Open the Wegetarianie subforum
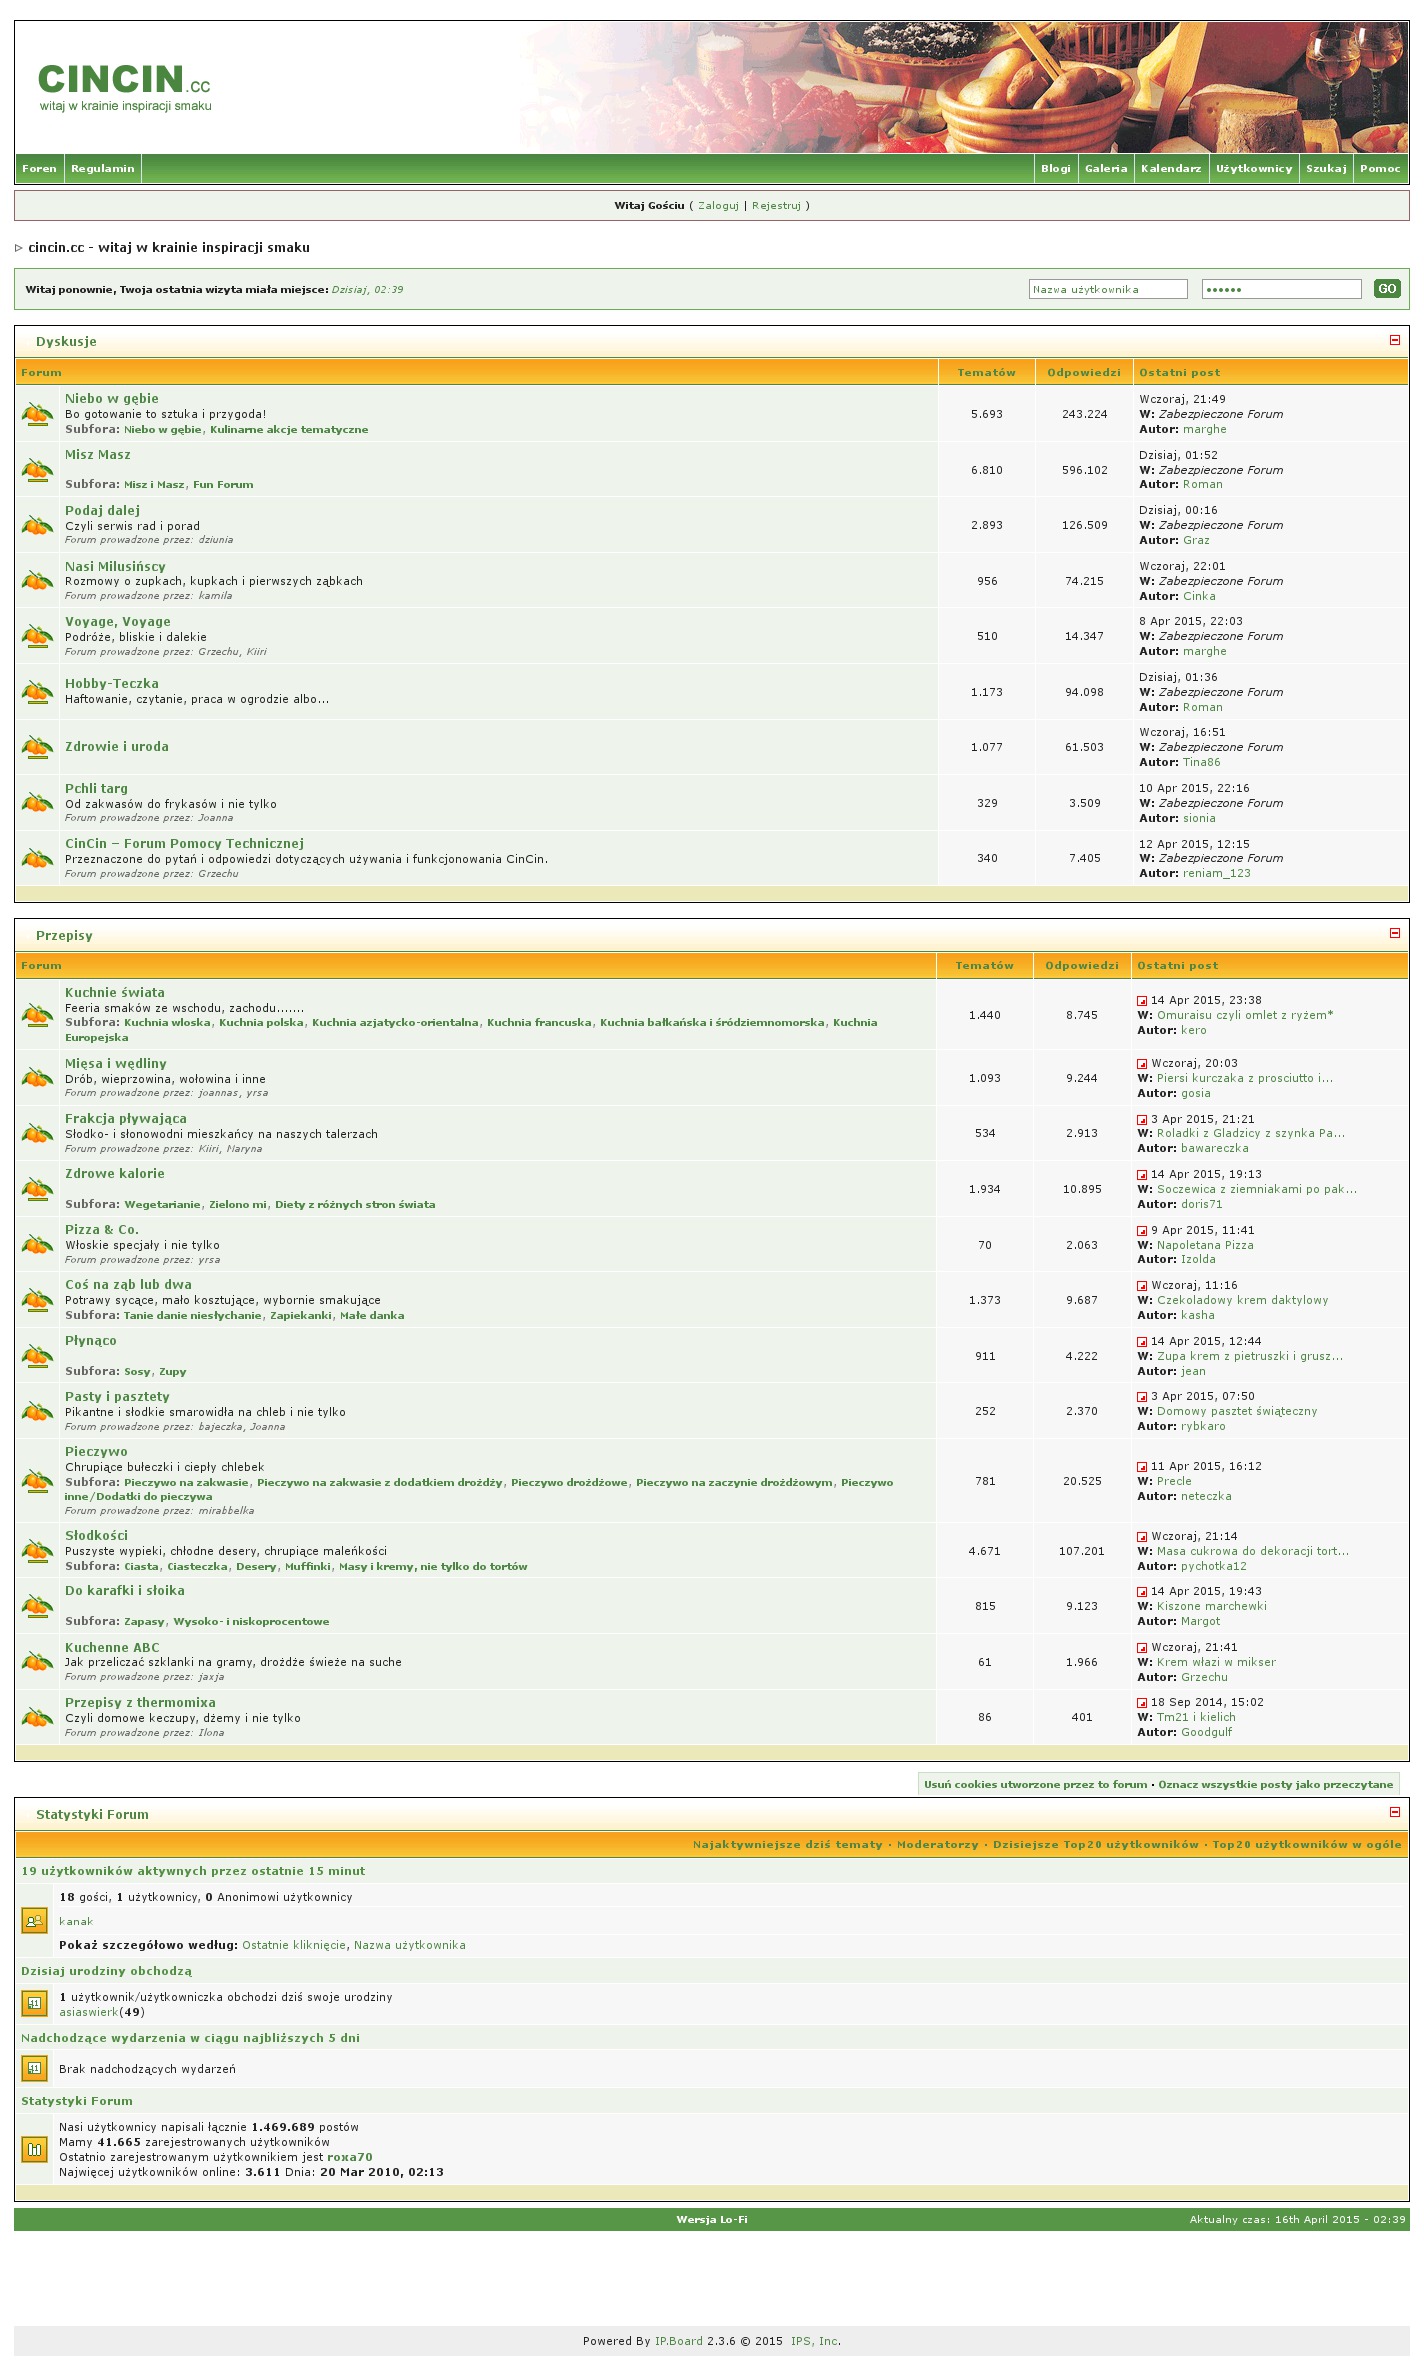Screen dimensions: 1424x2376 pos(162,1205)
